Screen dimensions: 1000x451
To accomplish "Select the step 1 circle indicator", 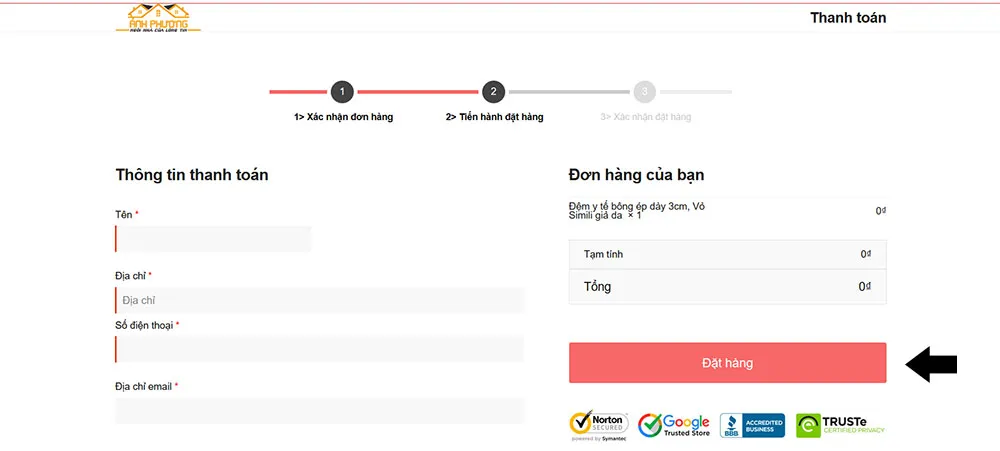I will [342, 92].
